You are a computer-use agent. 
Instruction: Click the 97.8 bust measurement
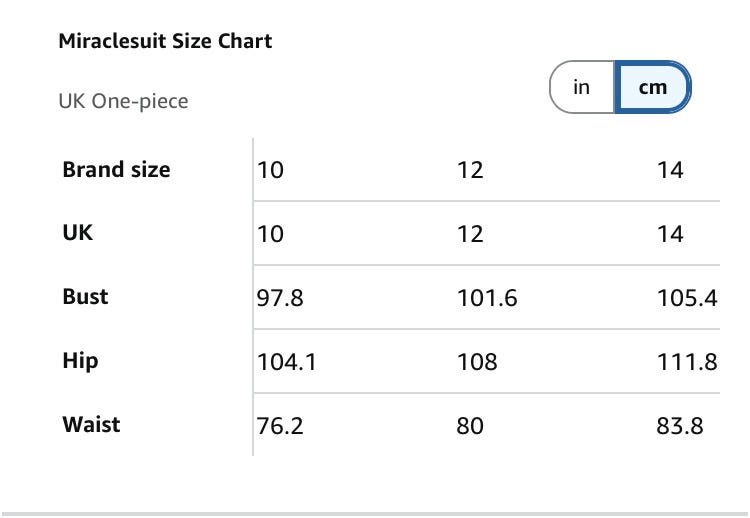click(280, 298)
